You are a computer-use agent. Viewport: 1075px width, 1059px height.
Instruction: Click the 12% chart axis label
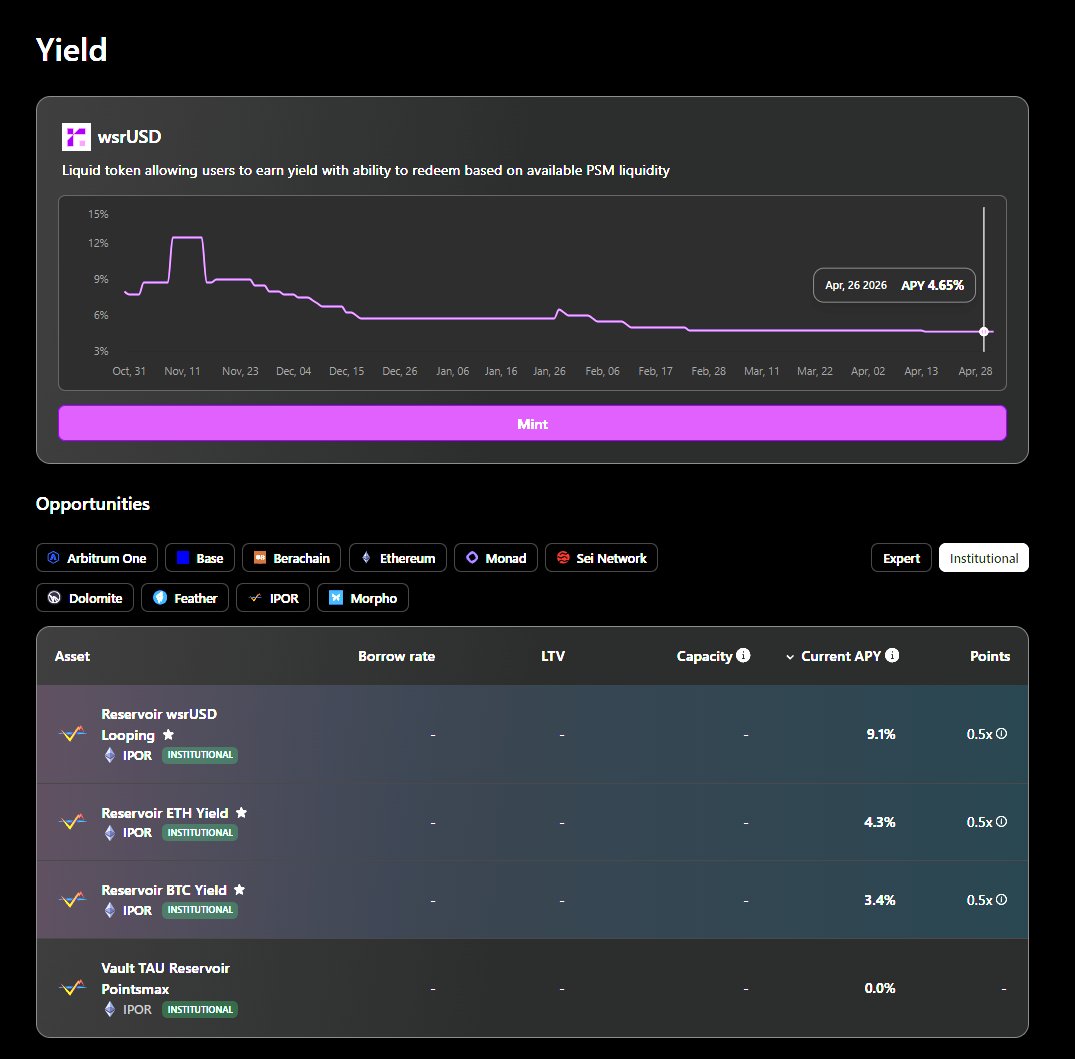click(98, 243)
